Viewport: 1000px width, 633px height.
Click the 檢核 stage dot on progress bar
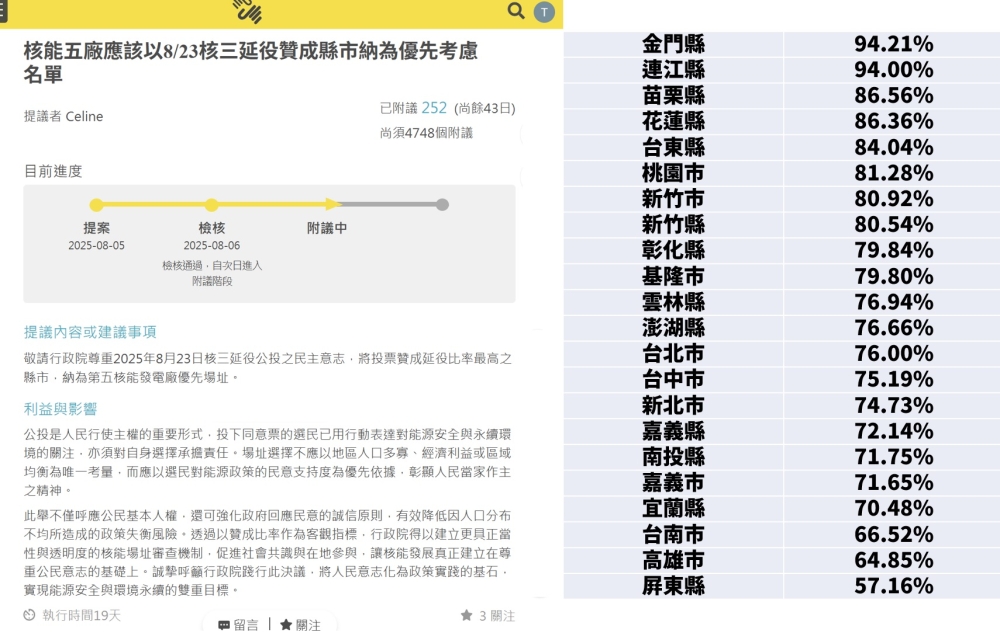(211, 205)
